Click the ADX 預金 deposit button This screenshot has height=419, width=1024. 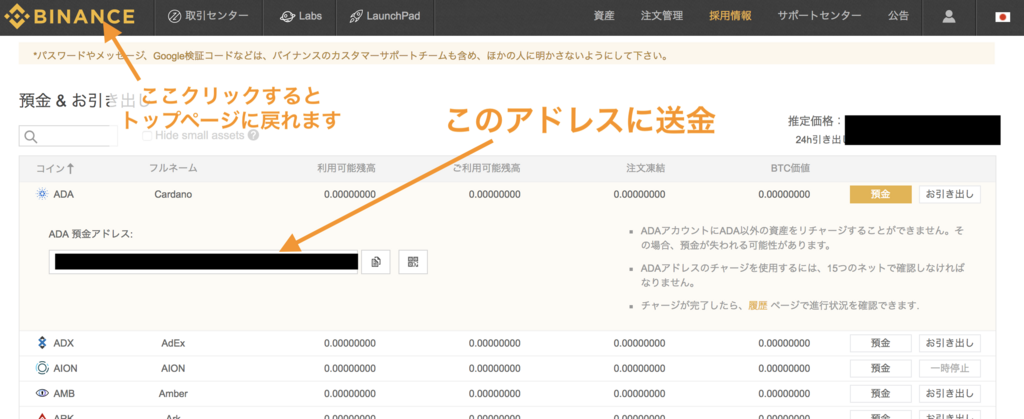[x=880, y=343]
